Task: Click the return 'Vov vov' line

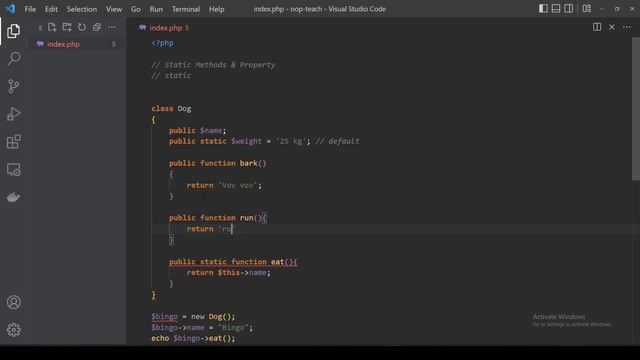Action: pyautogui.click(x=224, y=185)
